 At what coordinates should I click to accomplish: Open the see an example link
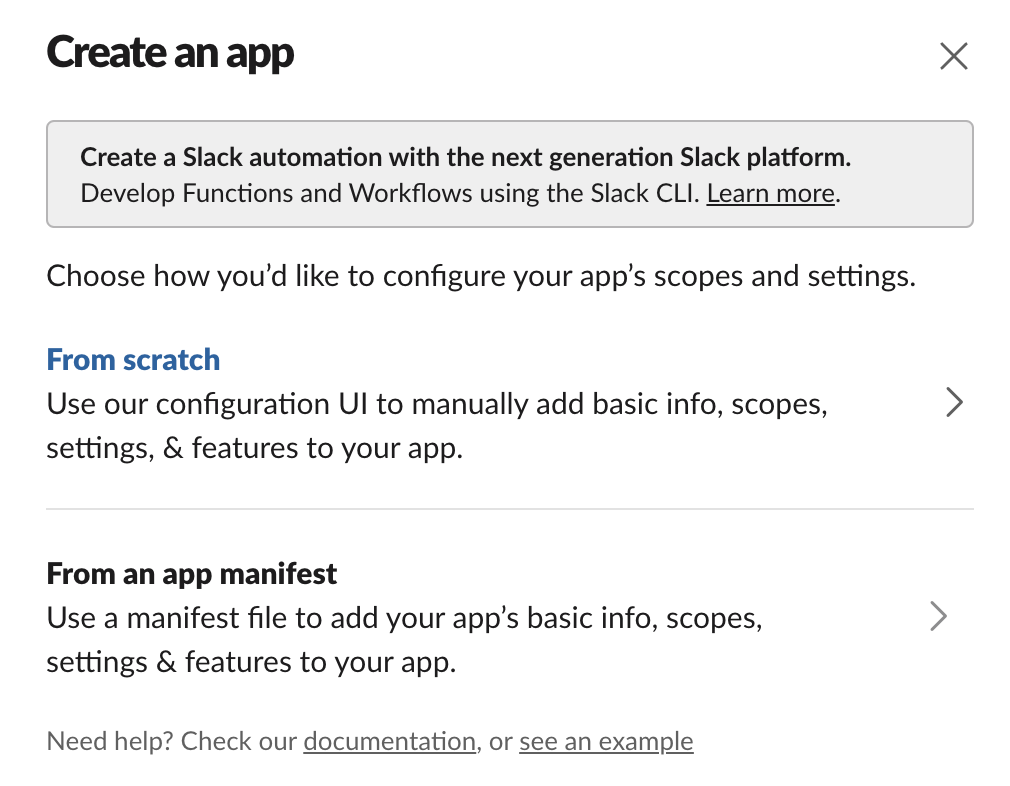[605, 741]
